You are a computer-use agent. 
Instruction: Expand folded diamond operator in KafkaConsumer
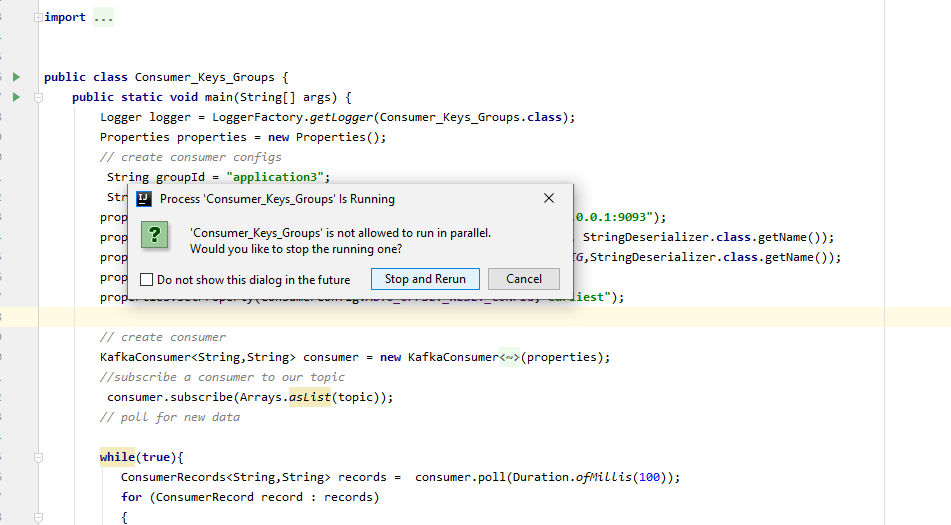(509, 357)
